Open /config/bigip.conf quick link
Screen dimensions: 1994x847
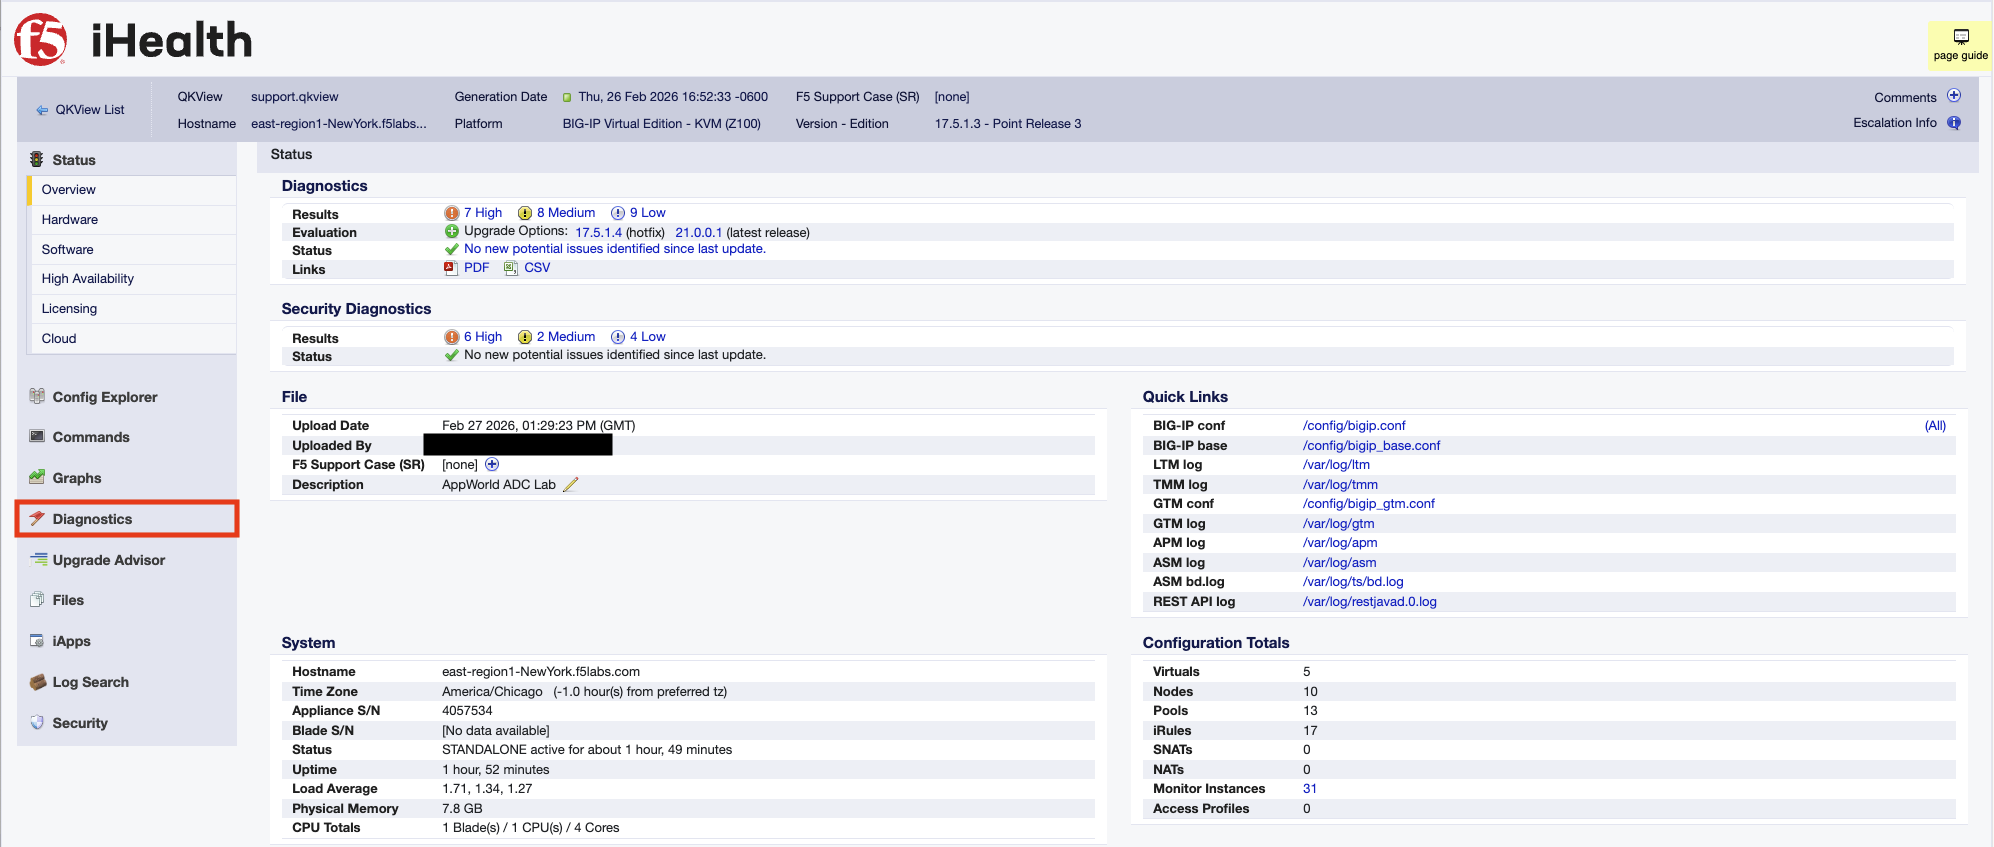pos(1354,426)
